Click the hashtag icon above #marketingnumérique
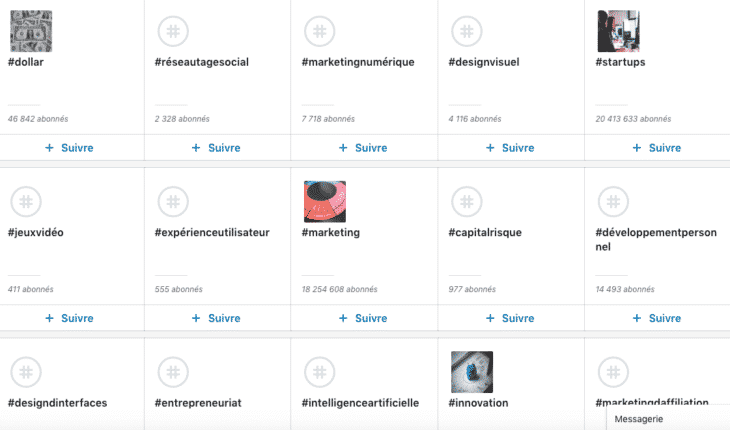This screenshot has width=730, height=430. coord(322,31)
